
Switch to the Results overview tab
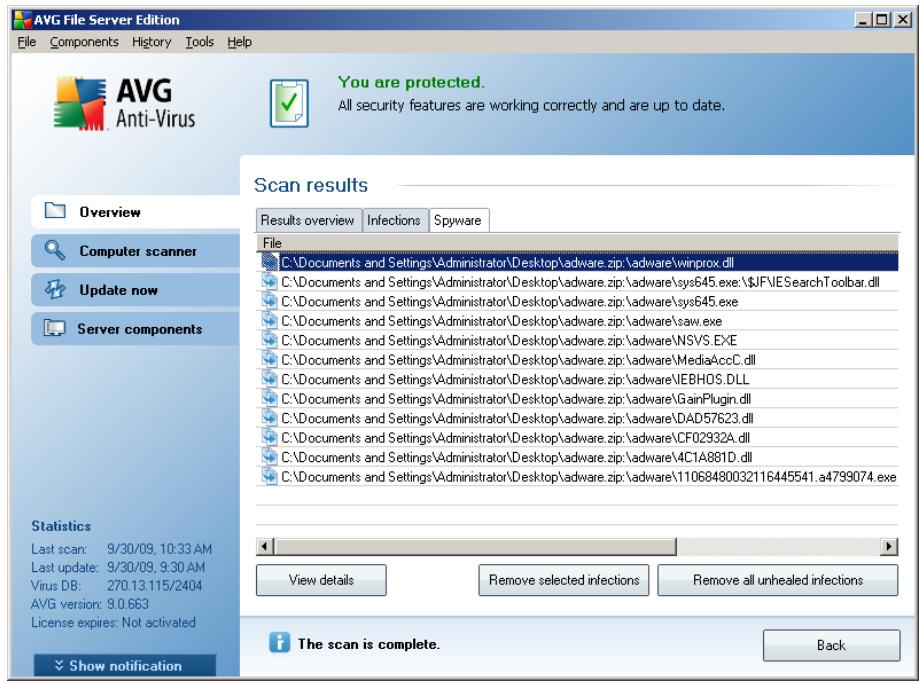308,220
